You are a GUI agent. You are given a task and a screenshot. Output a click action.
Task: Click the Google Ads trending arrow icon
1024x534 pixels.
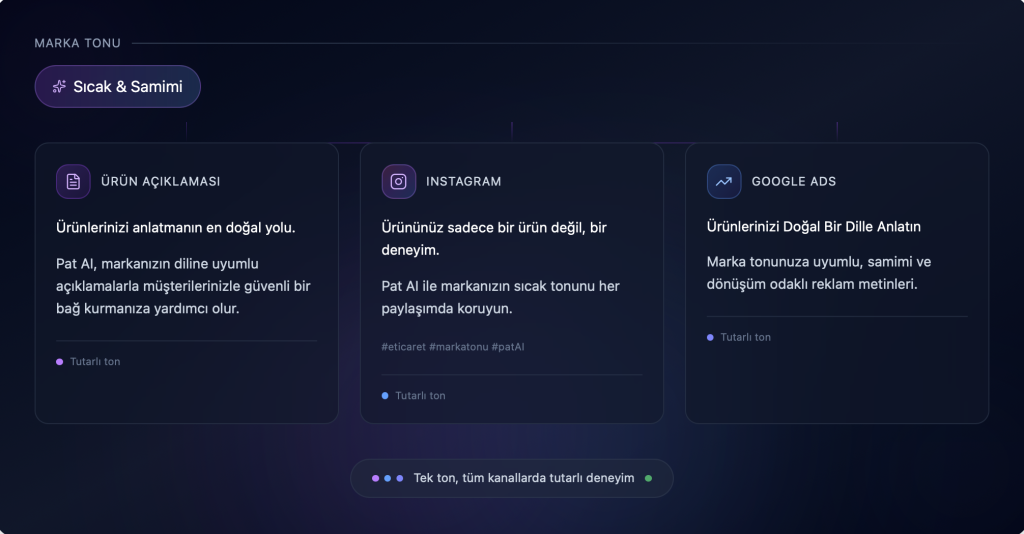click(723, 181)
